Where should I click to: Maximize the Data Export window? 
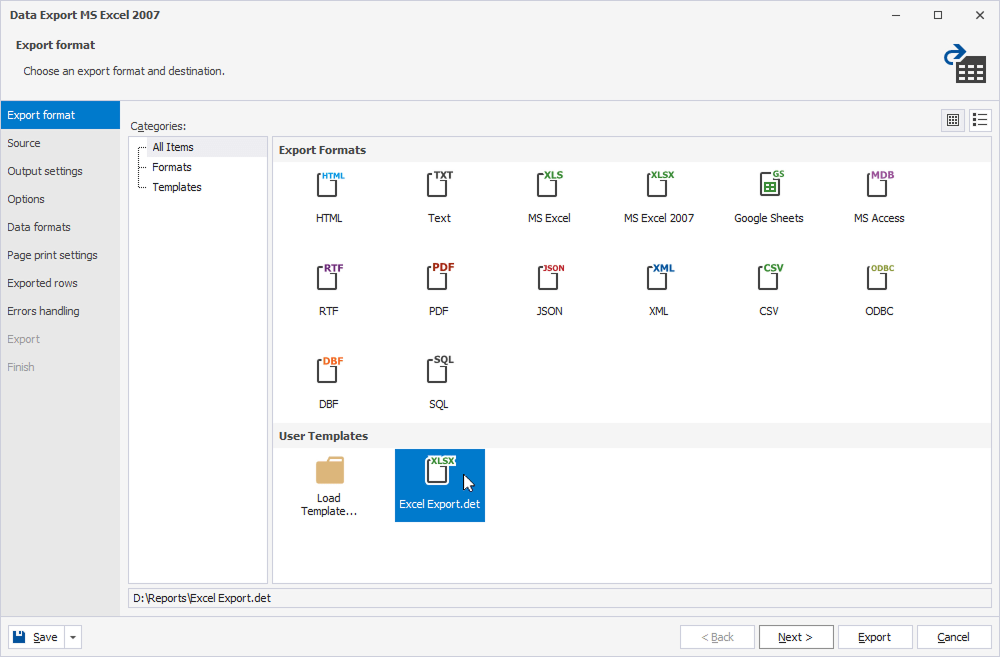pos(938,15)
